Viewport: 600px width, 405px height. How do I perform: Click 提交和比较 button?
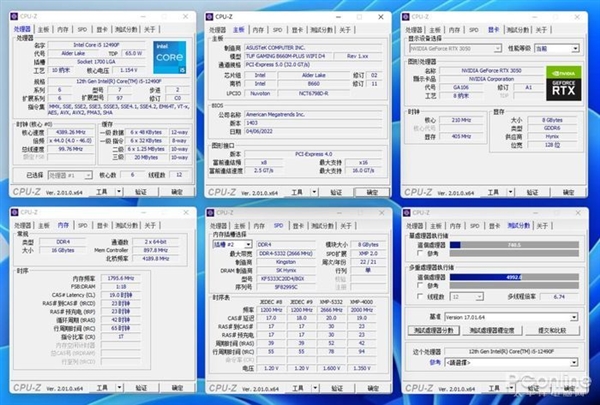tap(552, 330)
